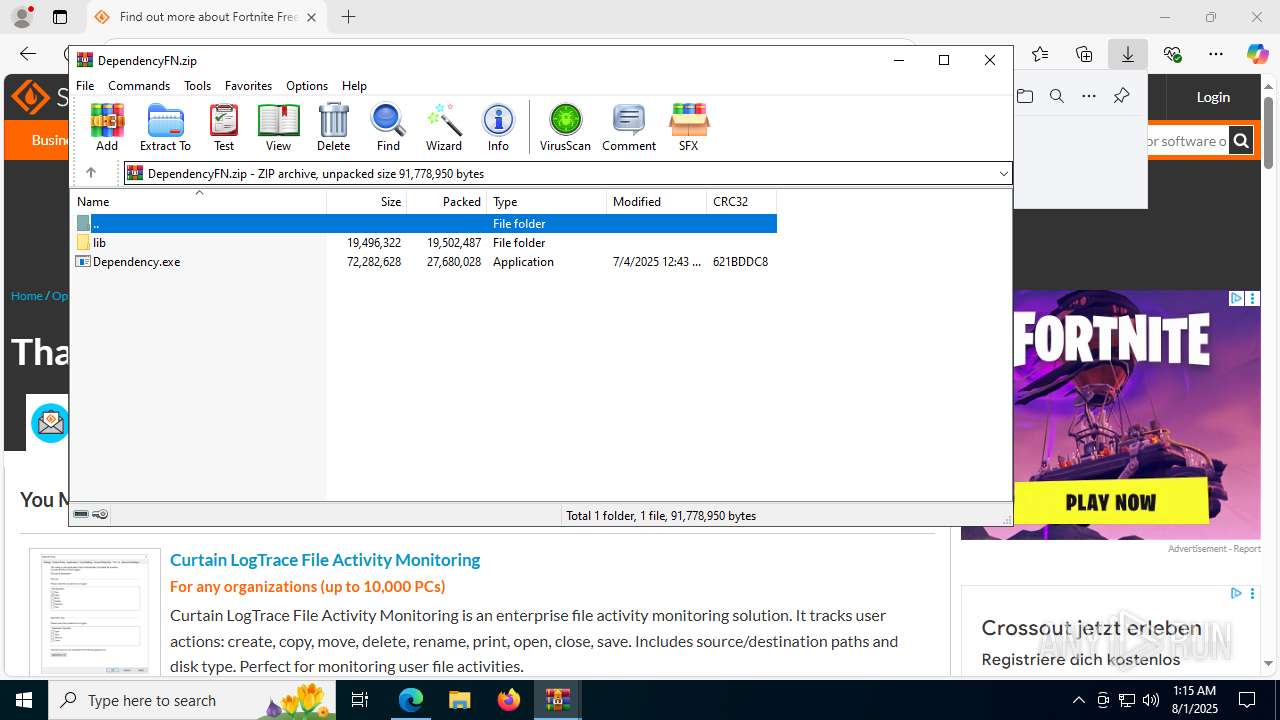Viewport: 1280px width, 720px height.
Task: Run Test on the archive
Action: click(224, 127)
